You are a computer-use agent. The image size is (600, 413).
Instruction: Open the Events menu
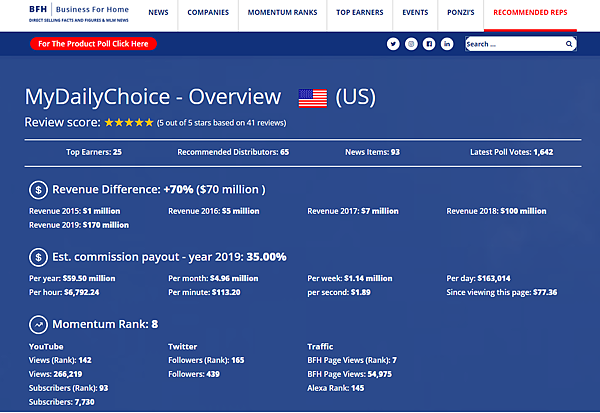[415, 13]
